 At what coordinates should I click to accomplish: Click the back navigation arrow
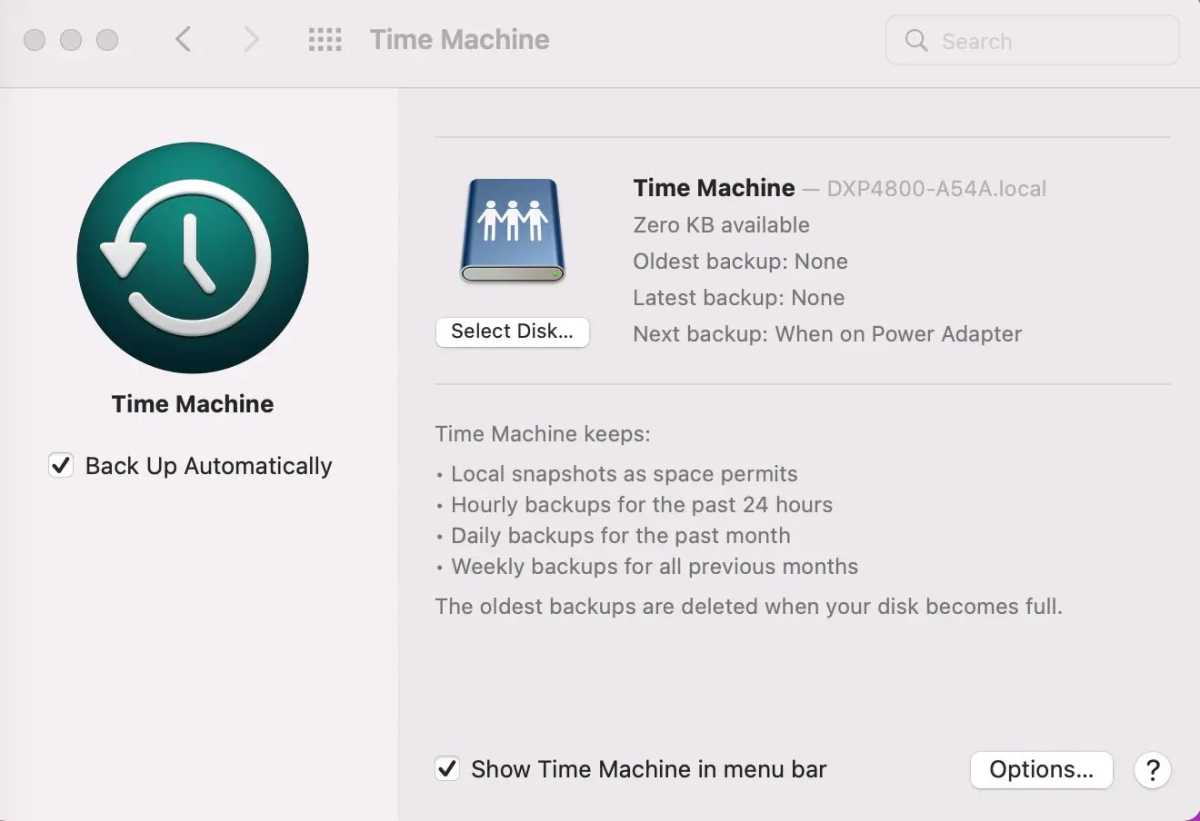pyautogui.click(x=182, y=39)
